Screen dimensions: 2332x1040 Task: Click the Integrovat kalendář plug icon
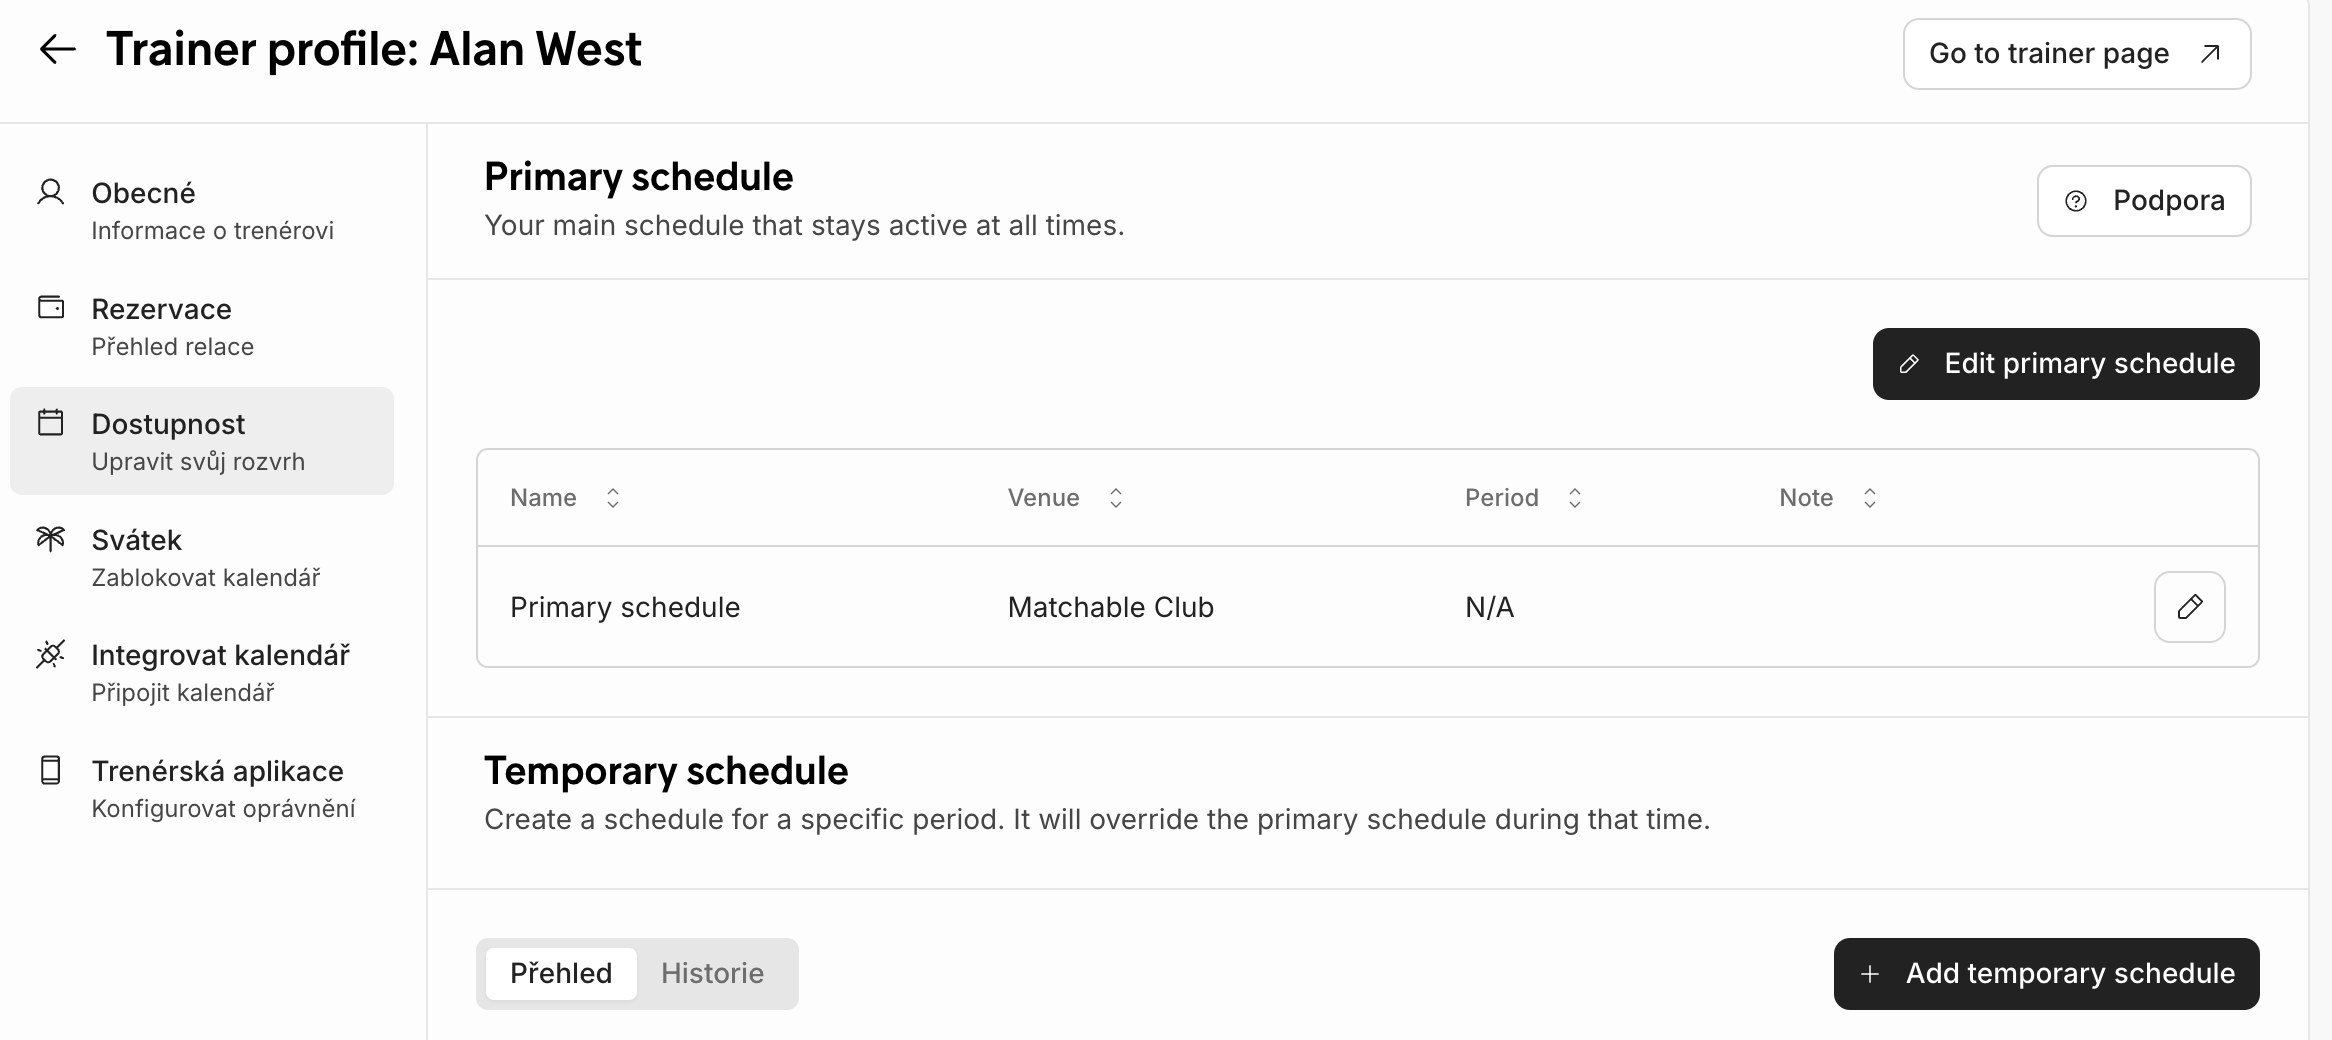[x=50, y=654]
